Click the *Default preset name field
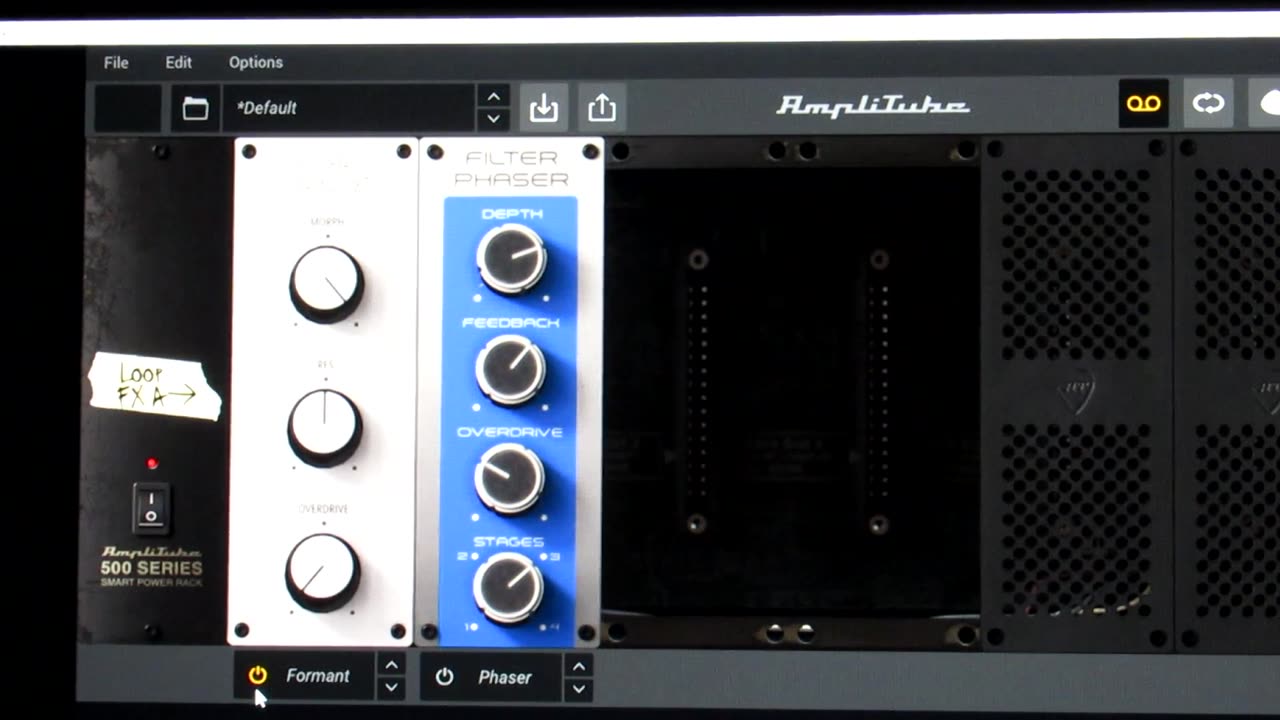This screenshot has height=720, width=1280. 348,108
